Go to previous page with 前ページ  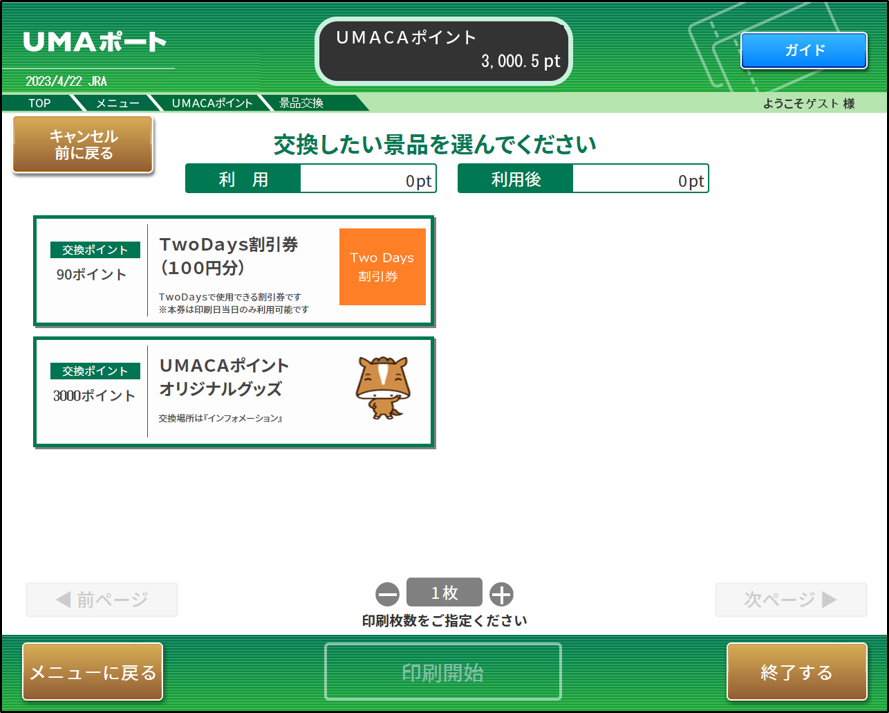(101, 600)
